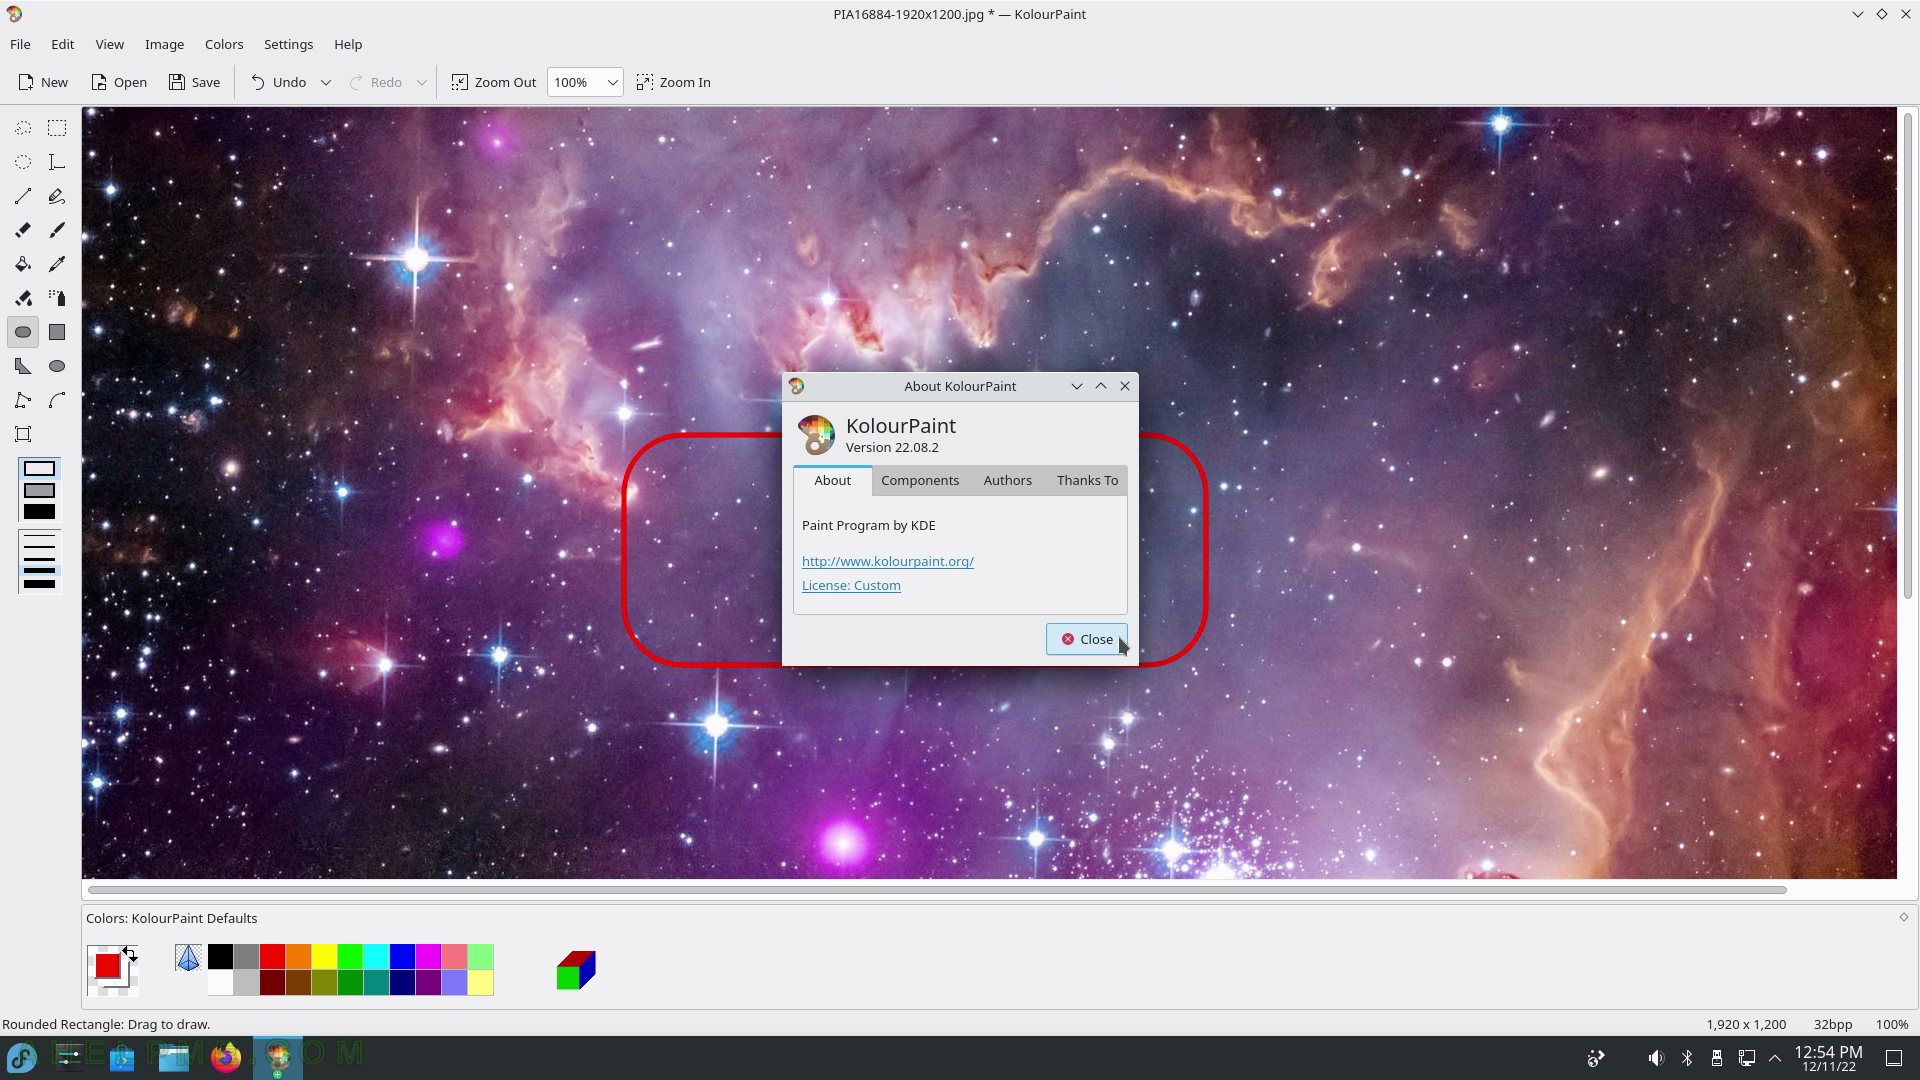This screenshot has width=1920, height=1080.
Task: Choose the no-fill outline style option
Action: [x=40, y=469]
